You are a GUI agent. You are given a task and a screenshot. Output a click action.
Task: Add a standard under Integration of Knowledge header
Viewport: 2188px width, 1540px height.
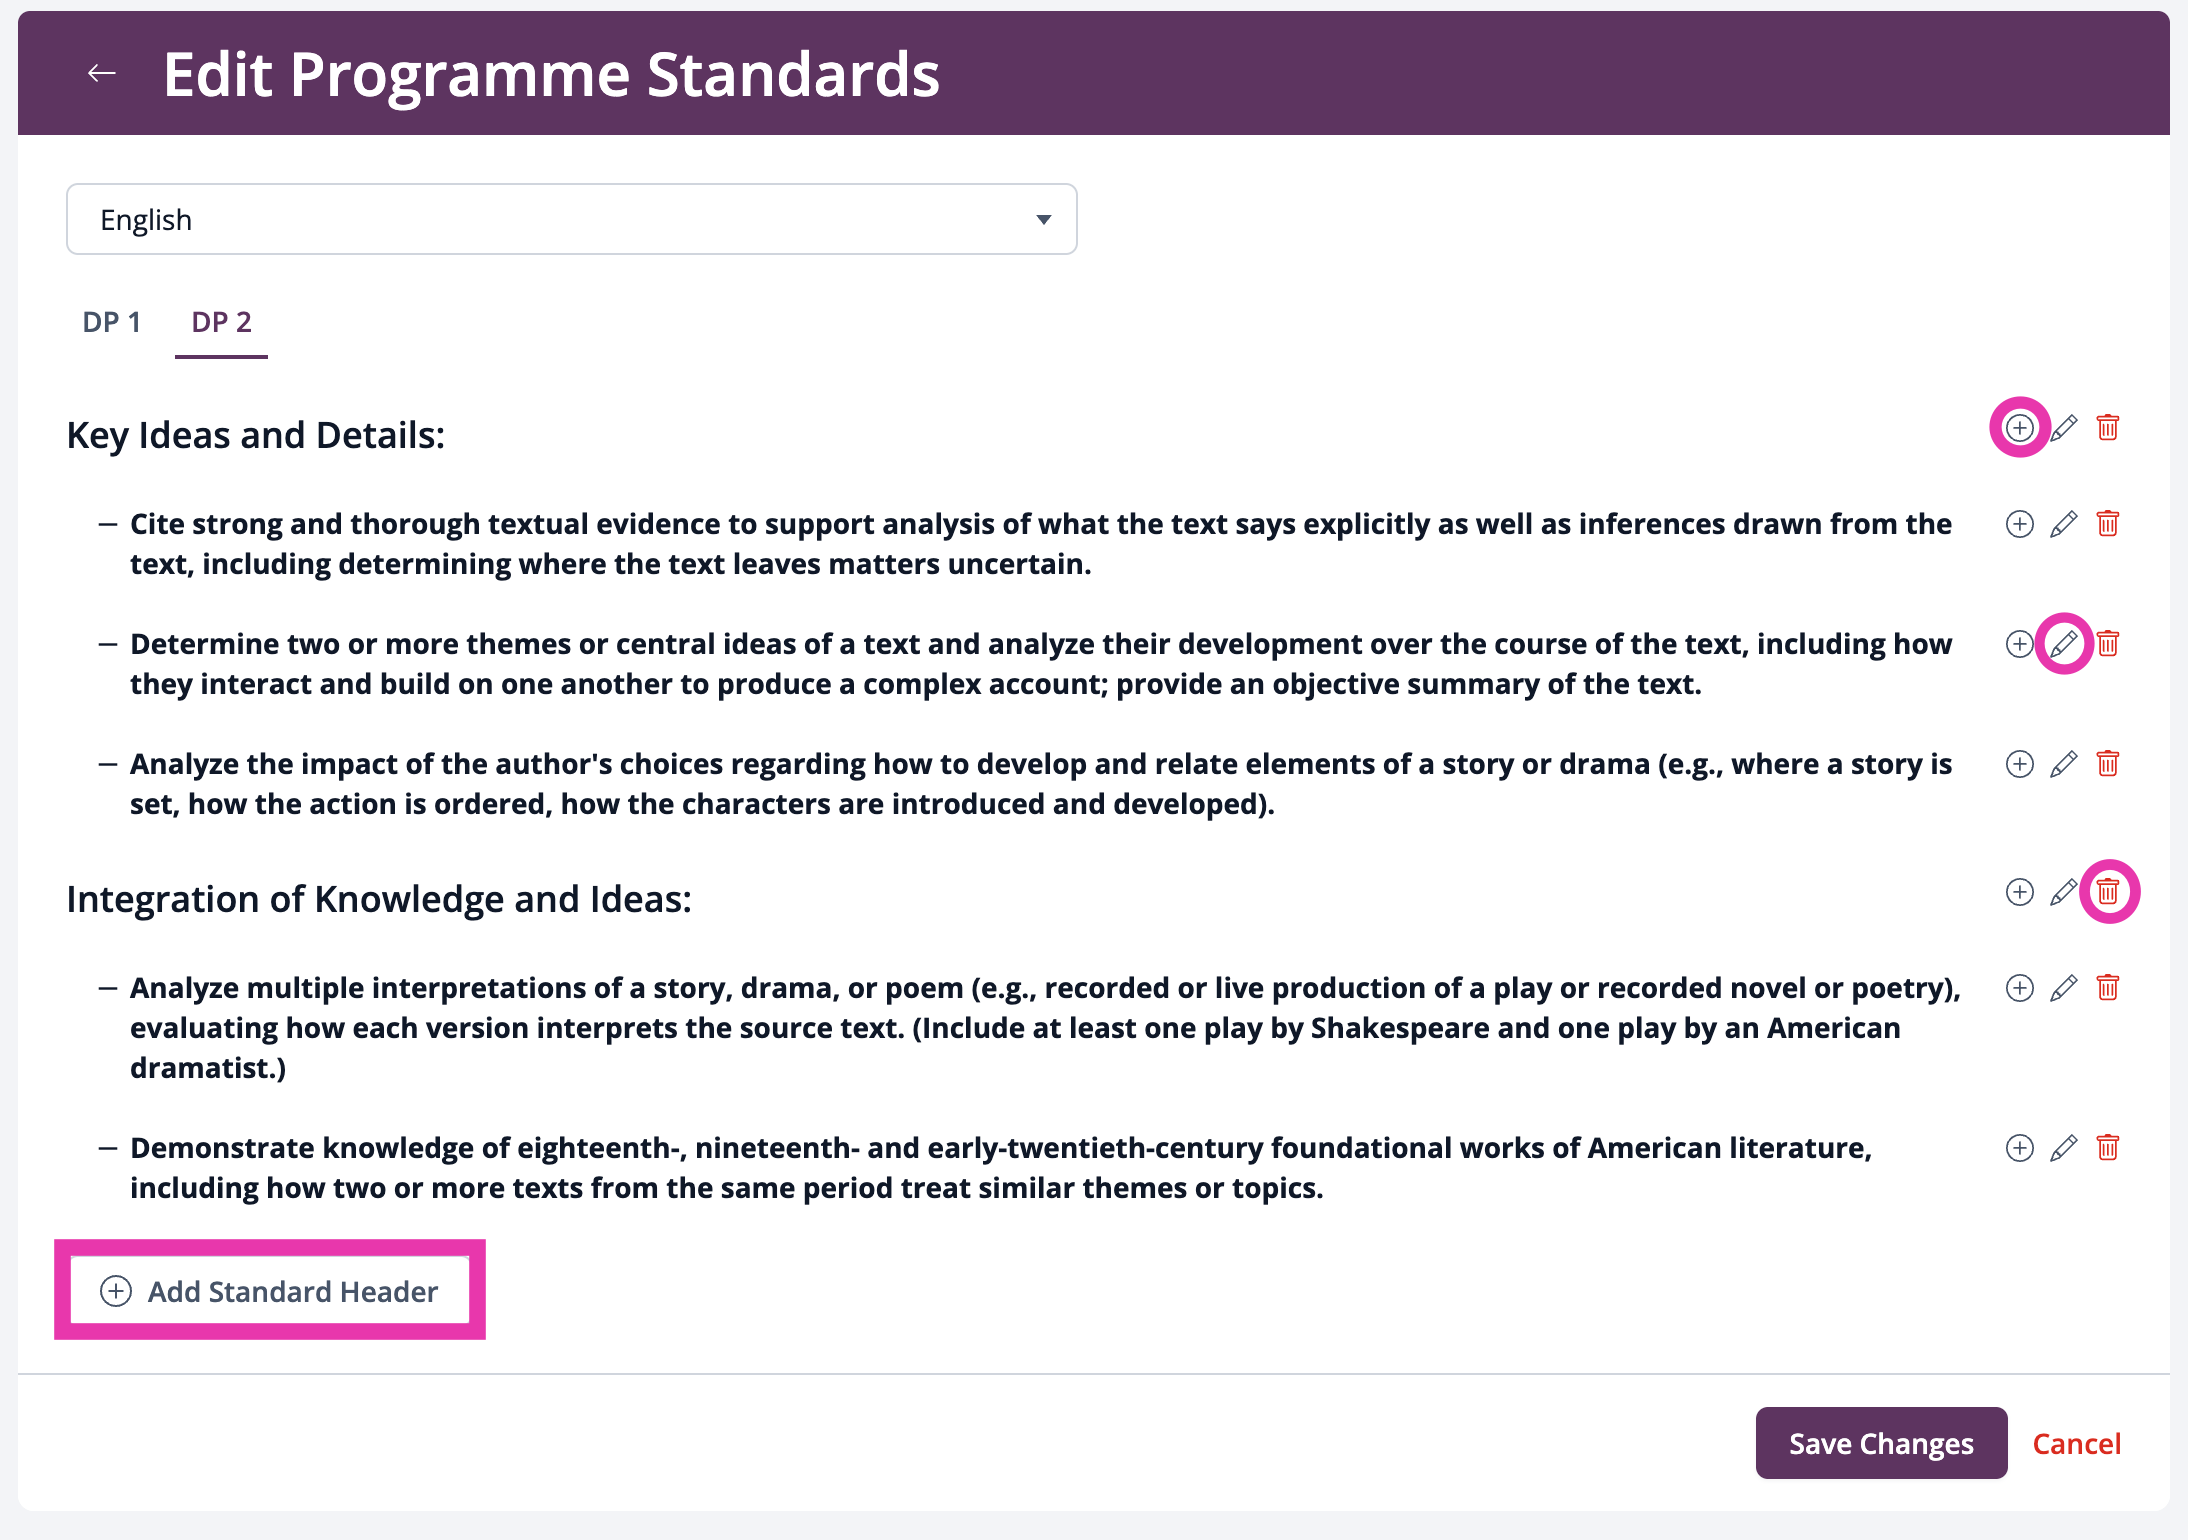[2020, 892]
